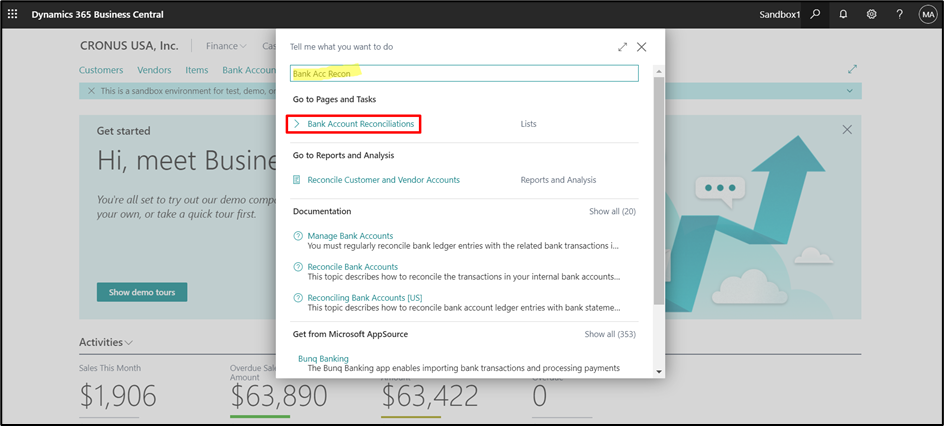This screenshot has height=426, width=944.
Task: Open the MA user account avatar
Action: point(928,14)
